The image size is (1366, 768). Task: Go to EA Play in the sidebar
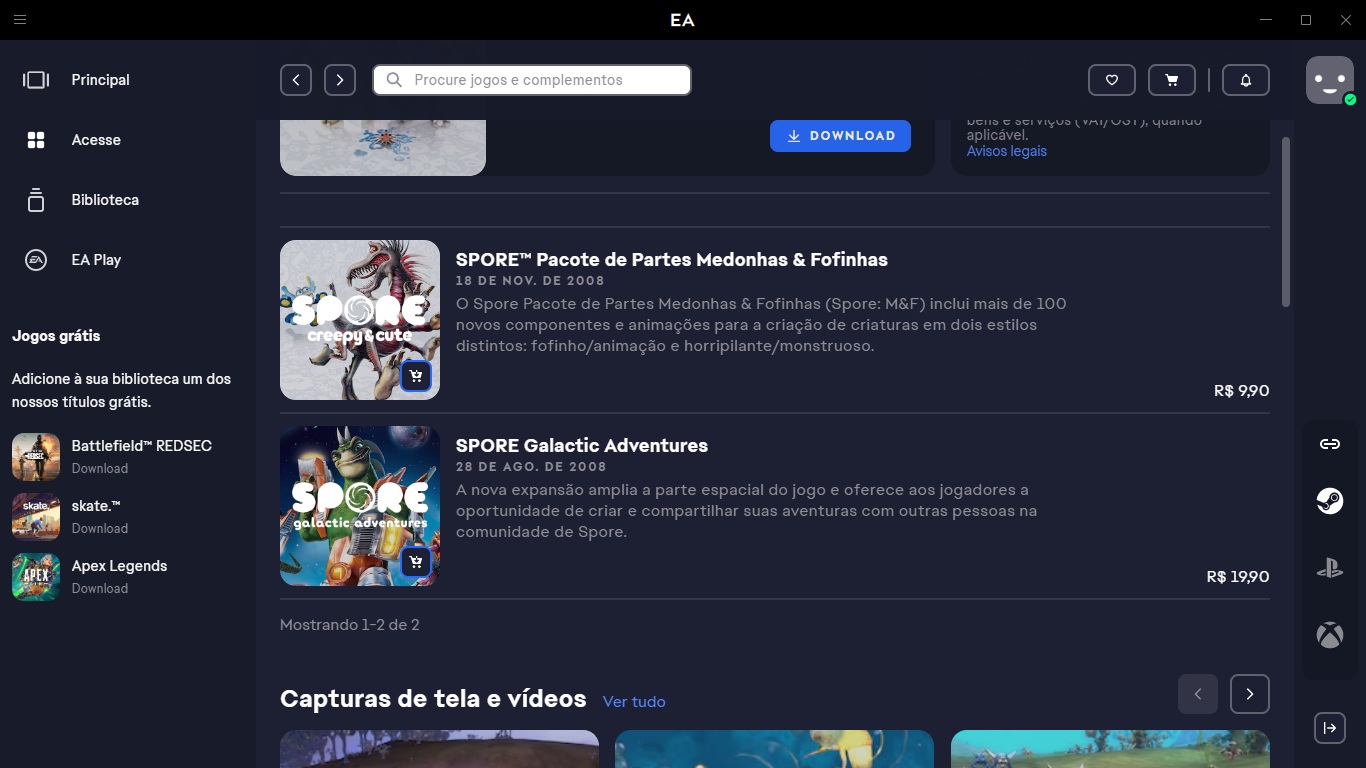tap(96, 260)
